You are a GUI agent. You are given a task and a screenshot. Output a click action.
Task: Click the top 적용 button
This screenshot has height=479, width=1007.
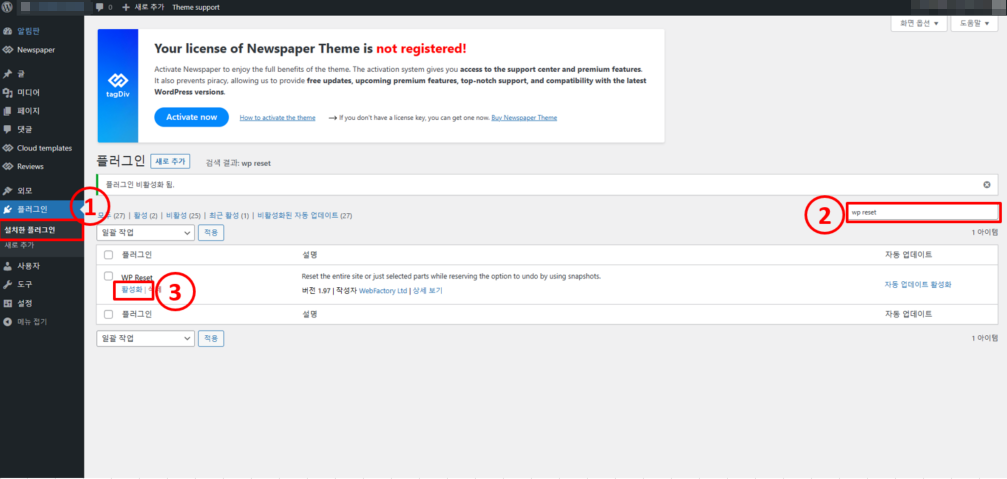211,232
